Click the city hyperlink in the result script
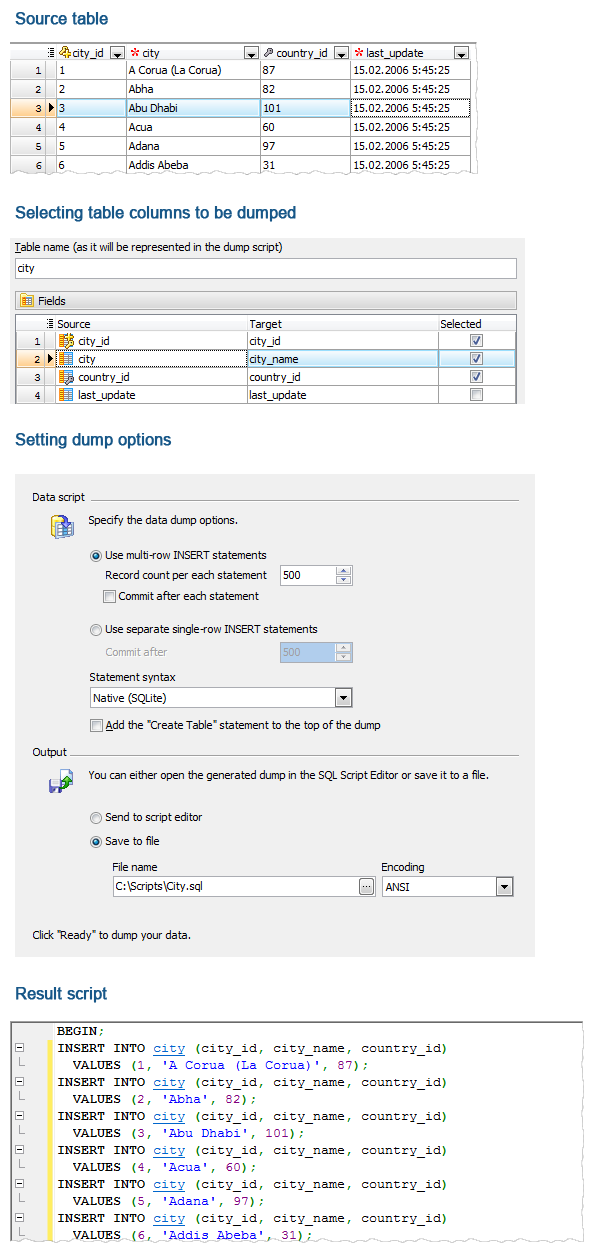This screenshot has width=590, height=1248. 168,1048
